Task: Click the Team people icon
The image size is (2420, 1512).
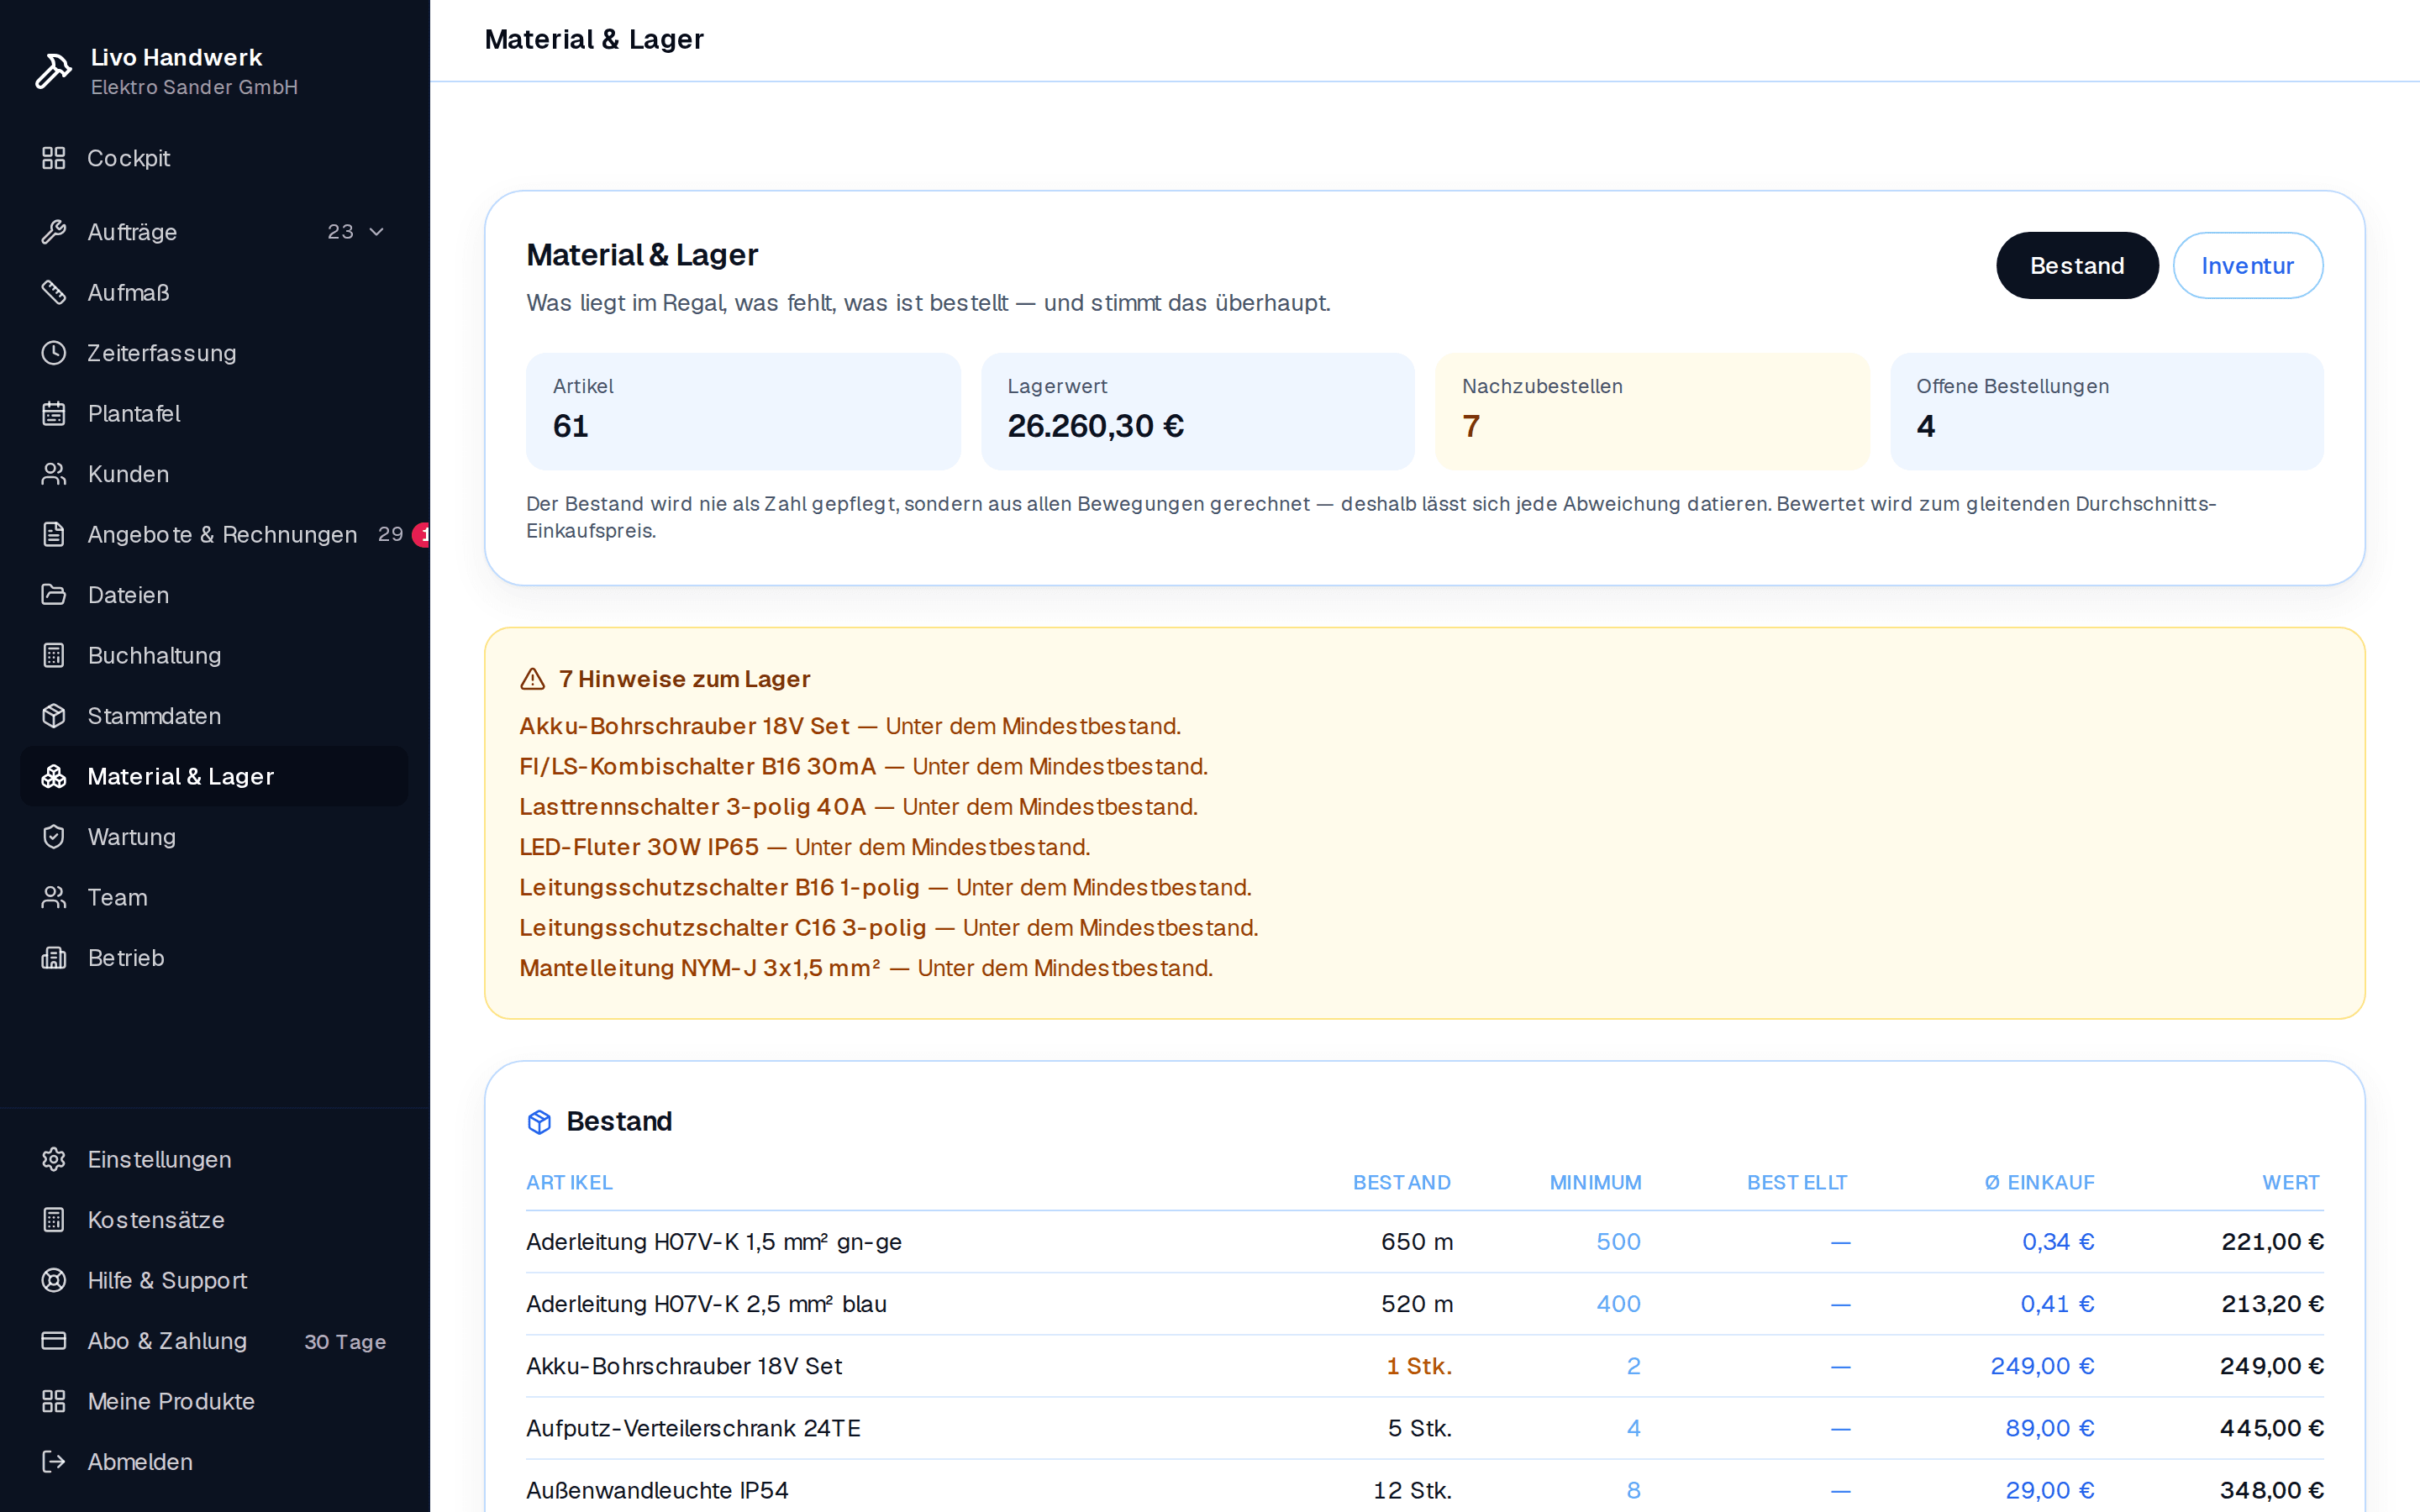Action: [x=54, y=897]
